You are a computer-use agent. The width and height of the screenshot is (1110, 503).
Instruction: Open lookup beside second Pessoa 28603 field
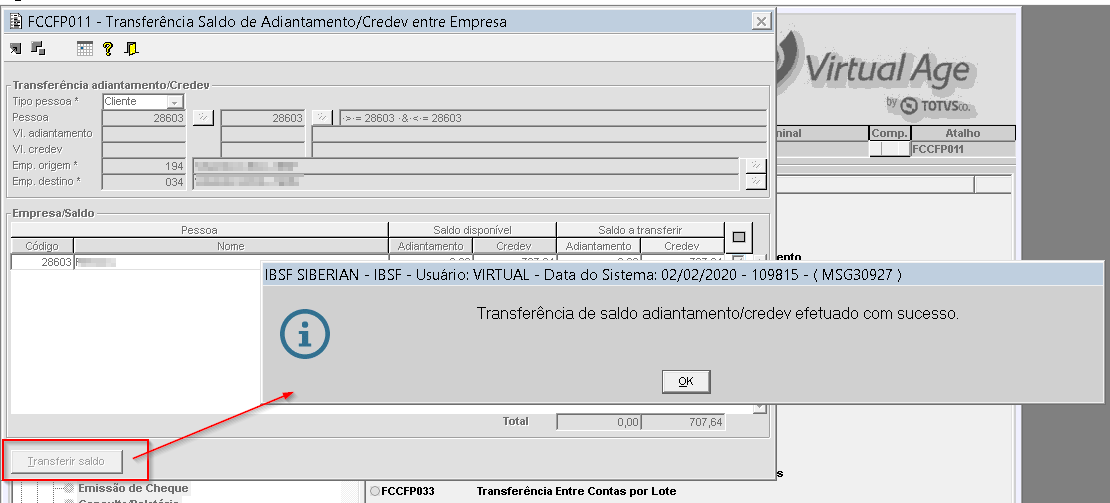point(322,117)
